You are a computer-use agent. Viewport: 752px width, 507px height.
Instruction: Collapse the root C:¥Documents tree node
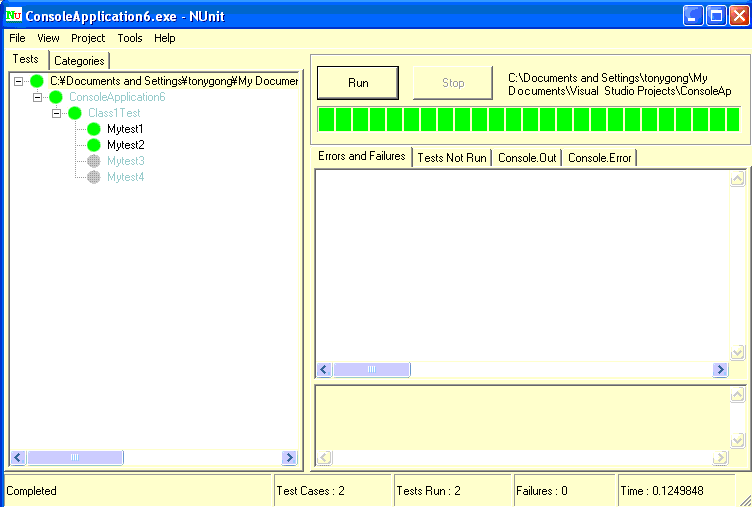click(x=18, y=81)
